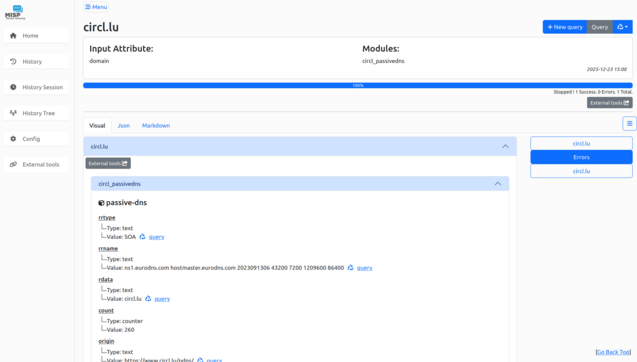The image size is (637, 362).
Task: Click the rrtype attribute label
Action: (107, 218)
